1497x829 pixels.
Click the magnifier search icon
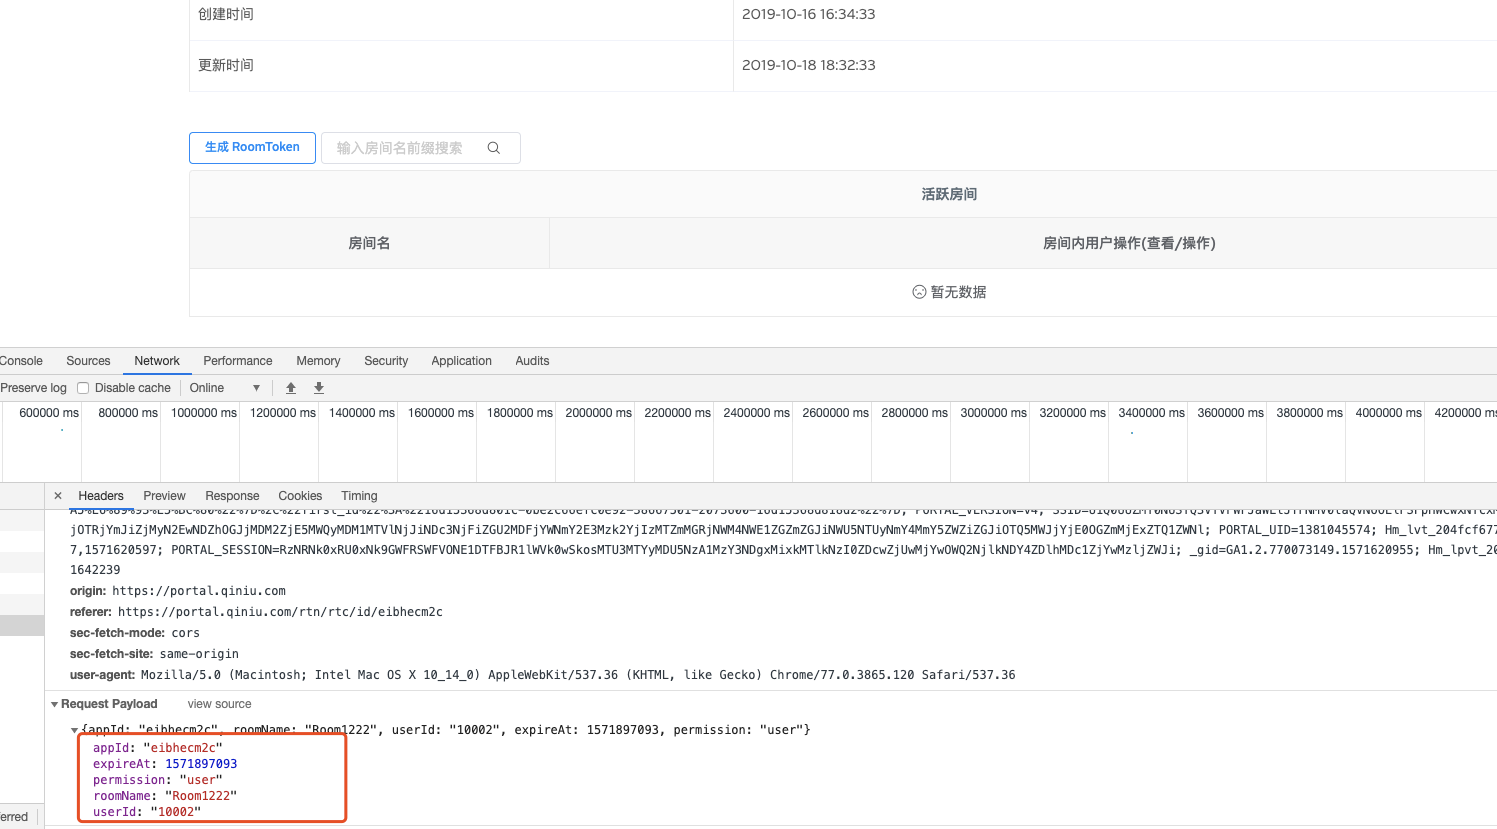(x=494, y=148)
